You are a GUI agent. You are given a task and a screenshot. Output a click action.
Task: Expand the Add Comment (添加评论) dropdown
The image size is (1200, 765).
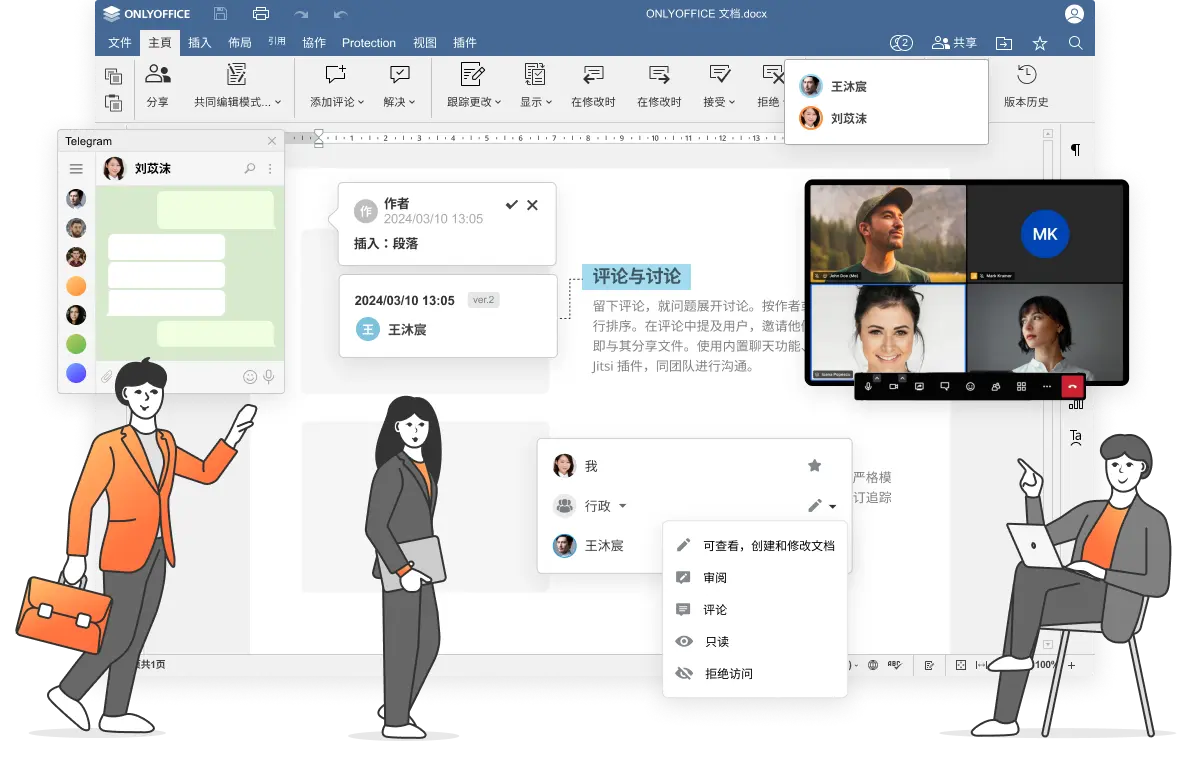360,102
